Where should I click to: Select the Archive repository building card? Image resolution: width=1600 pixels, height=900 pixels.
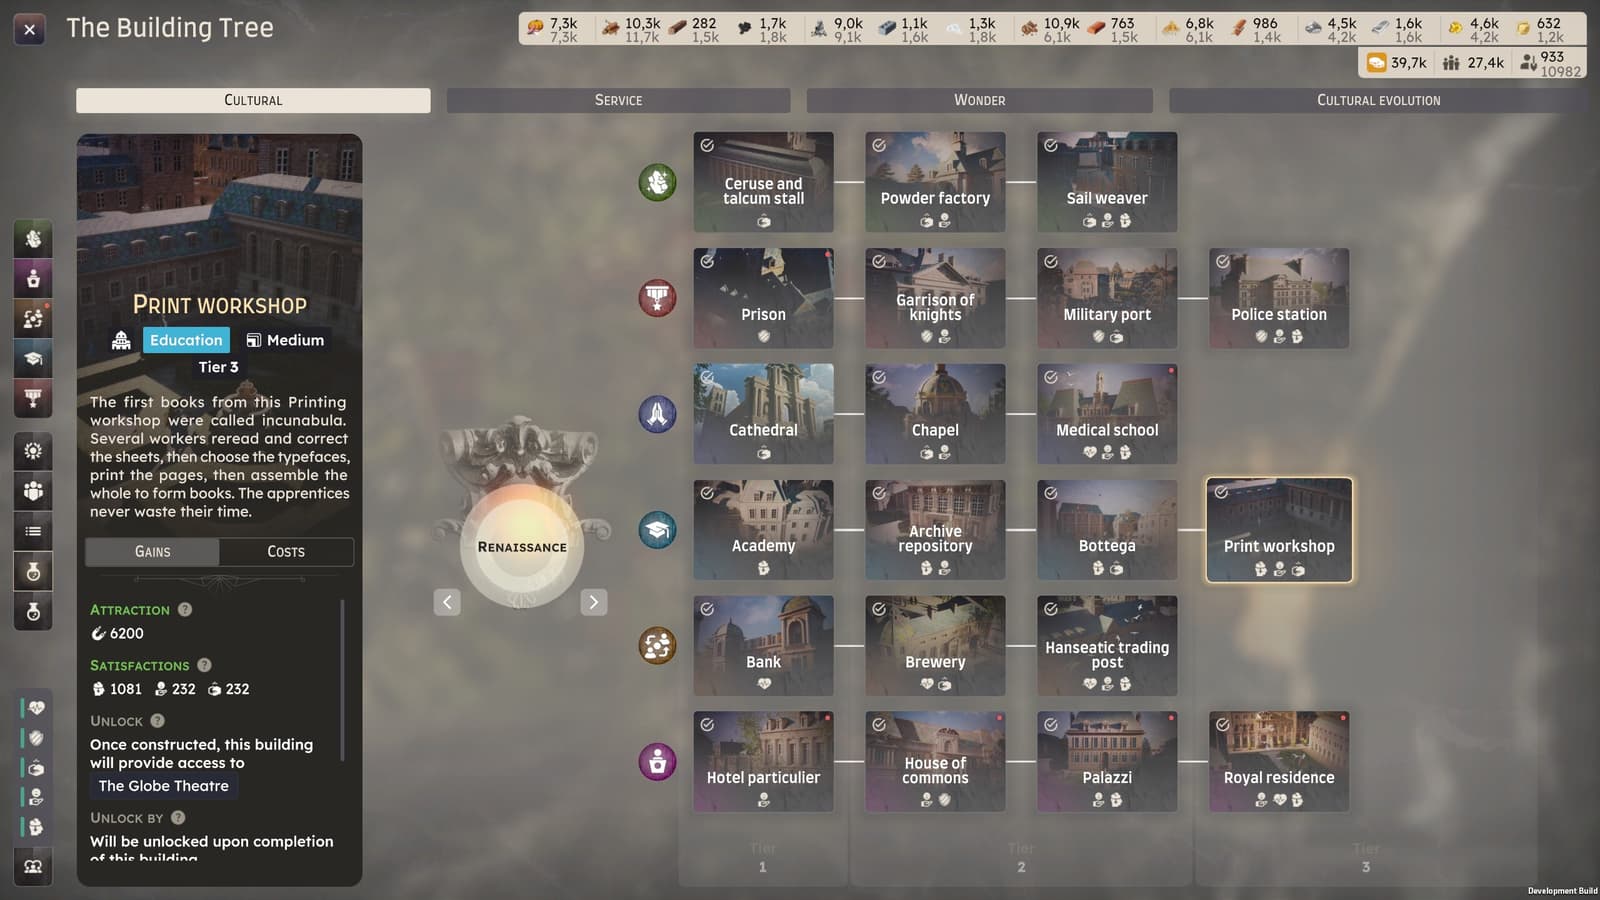click(x=935, y=530)
